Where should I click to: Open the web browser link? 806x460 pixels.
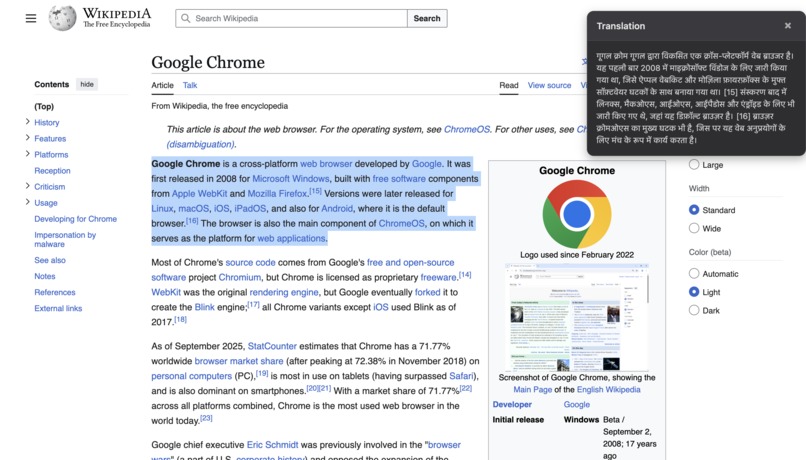click(326, 164)
